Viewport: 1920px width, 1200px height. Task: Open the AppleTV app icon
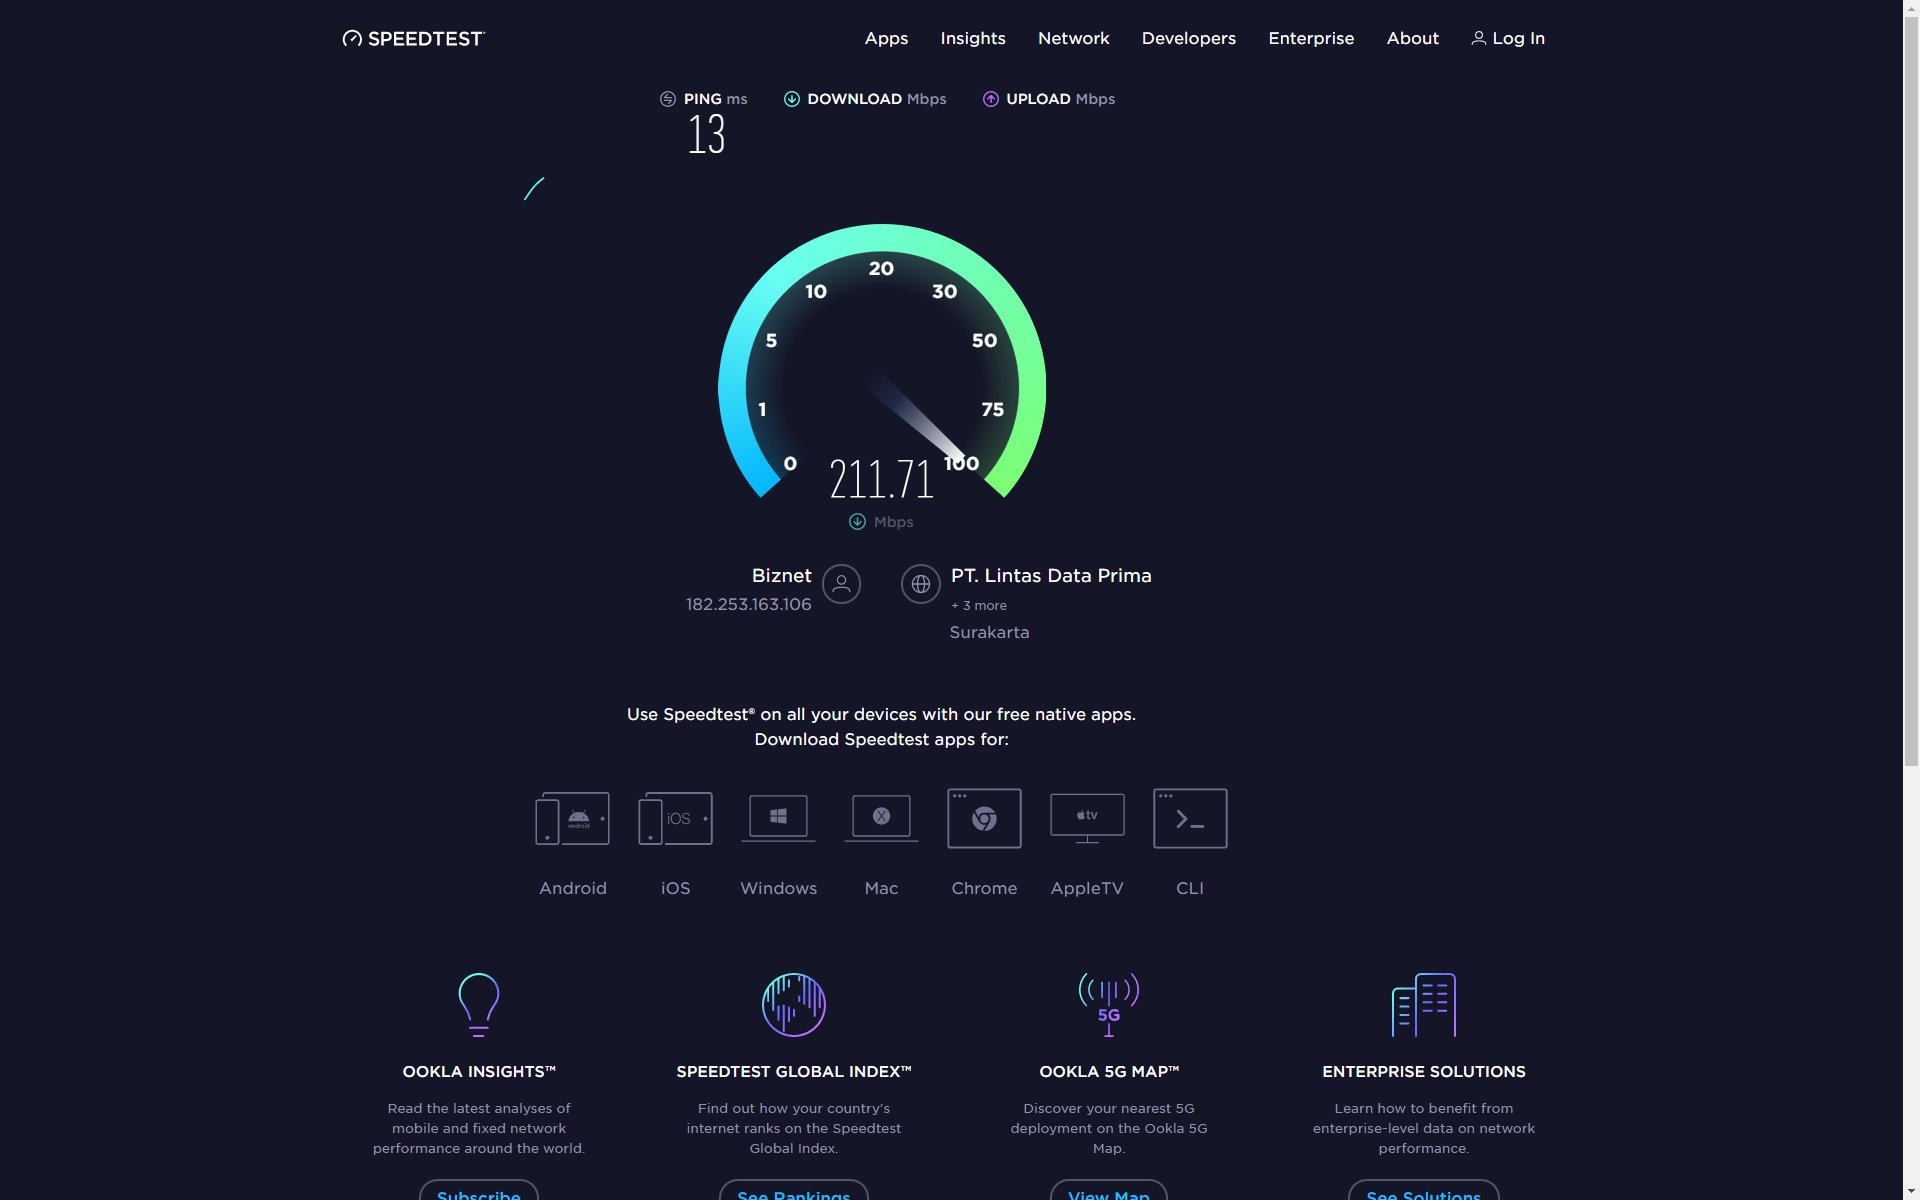[x=1087, y=819]
